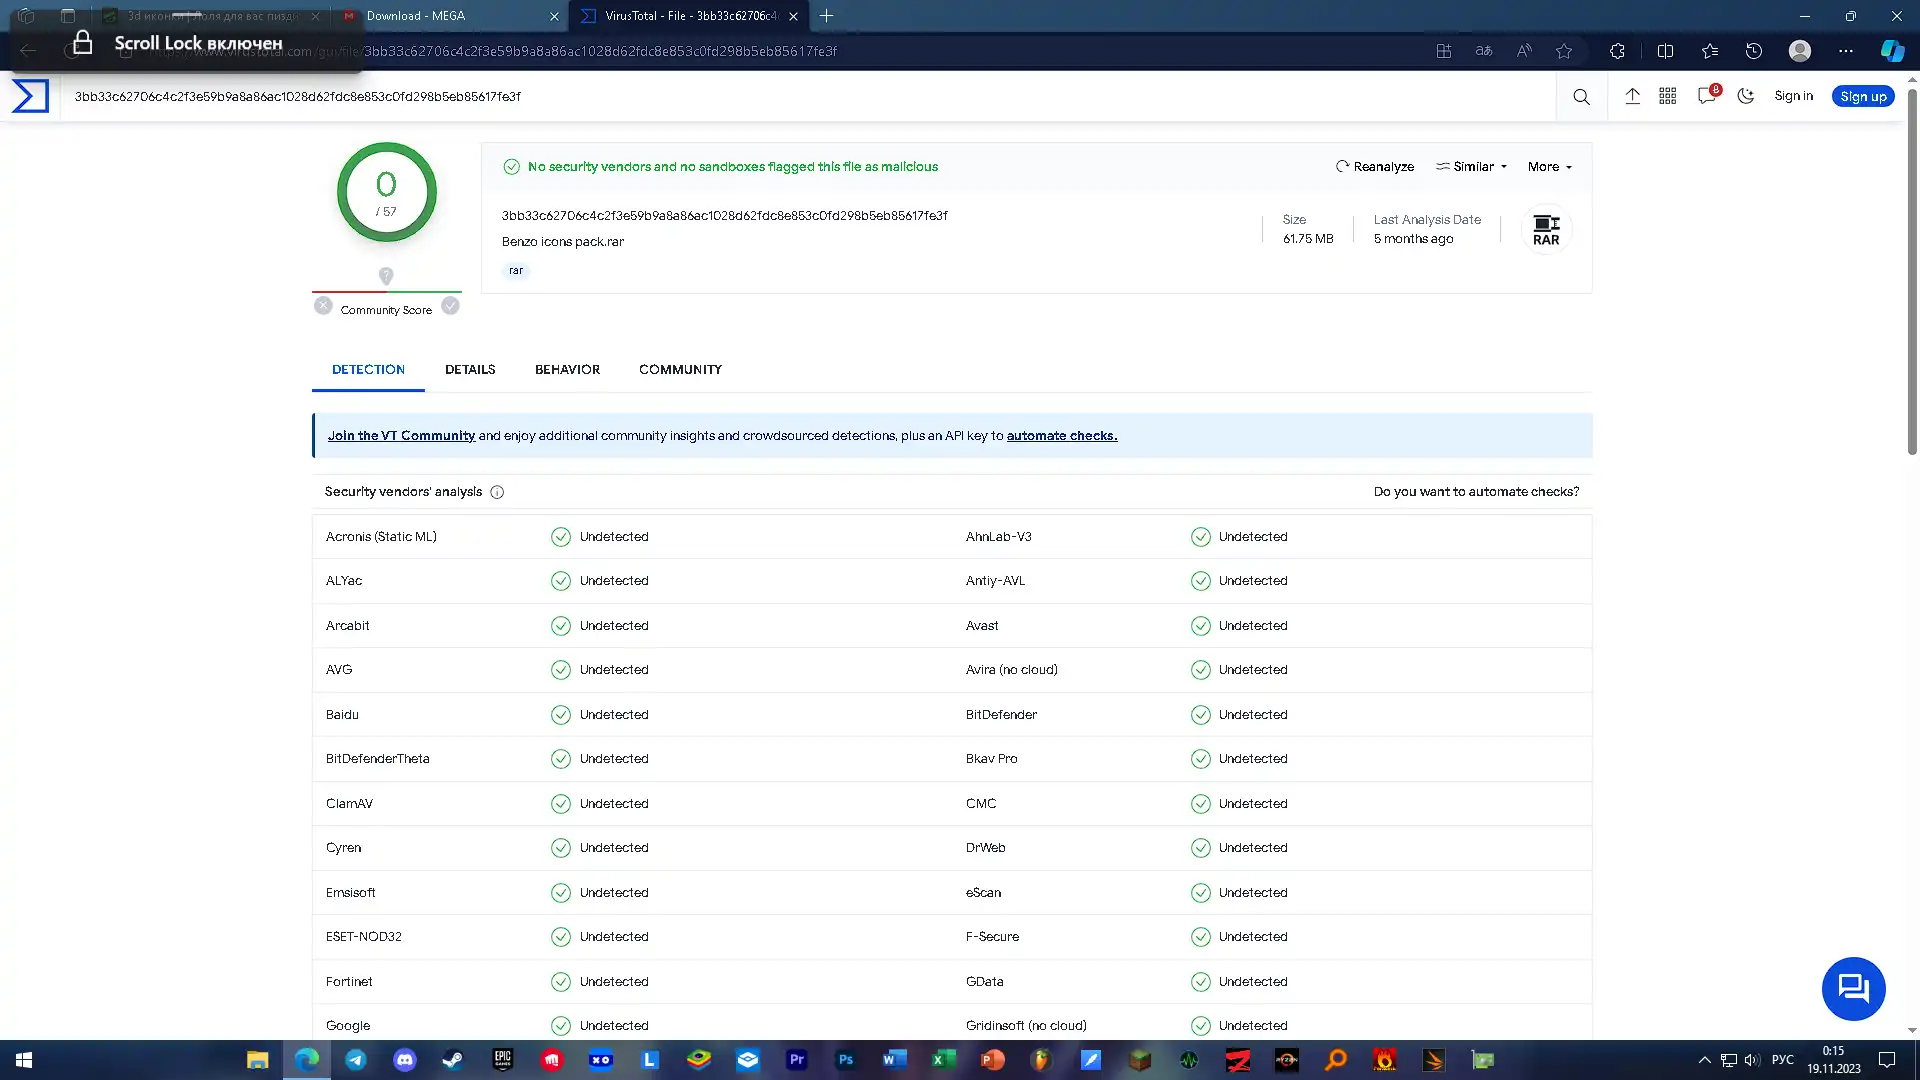The image size is (1920, 1080).
Task: Click the page vertical scrollbar
Action: (x=1912, y=270)
